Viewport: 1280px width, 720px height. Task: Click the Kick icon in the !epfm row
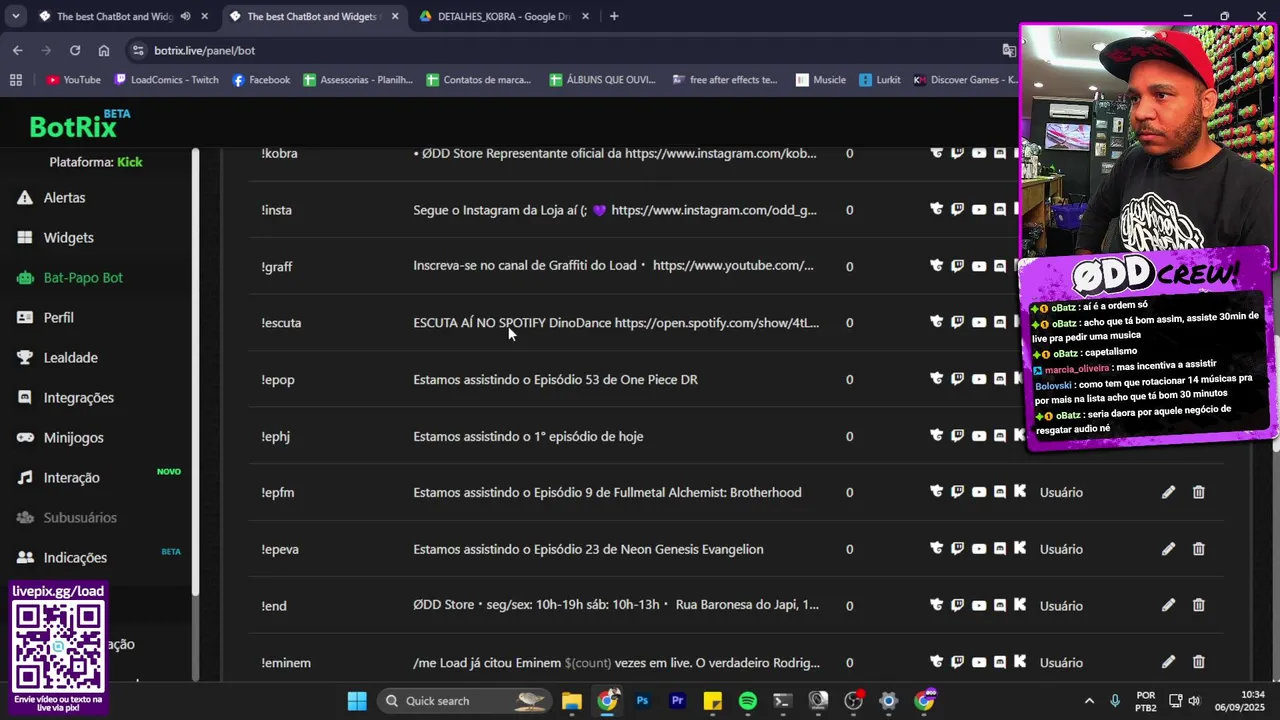click(1020, 491)
